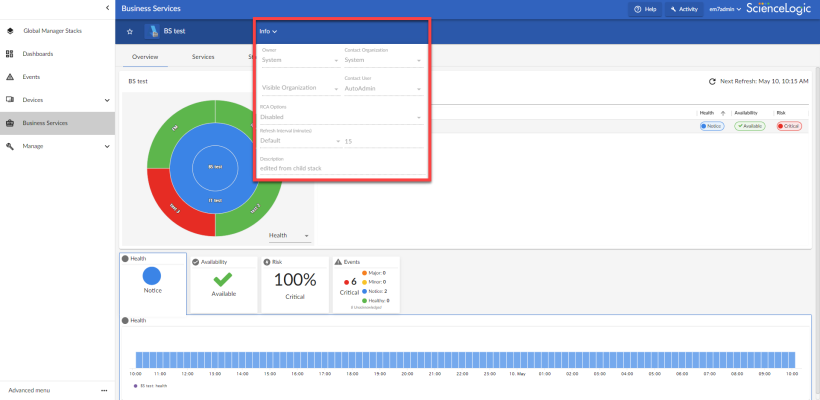Click the ScienceLogic logo

click(x=779, y=9)
